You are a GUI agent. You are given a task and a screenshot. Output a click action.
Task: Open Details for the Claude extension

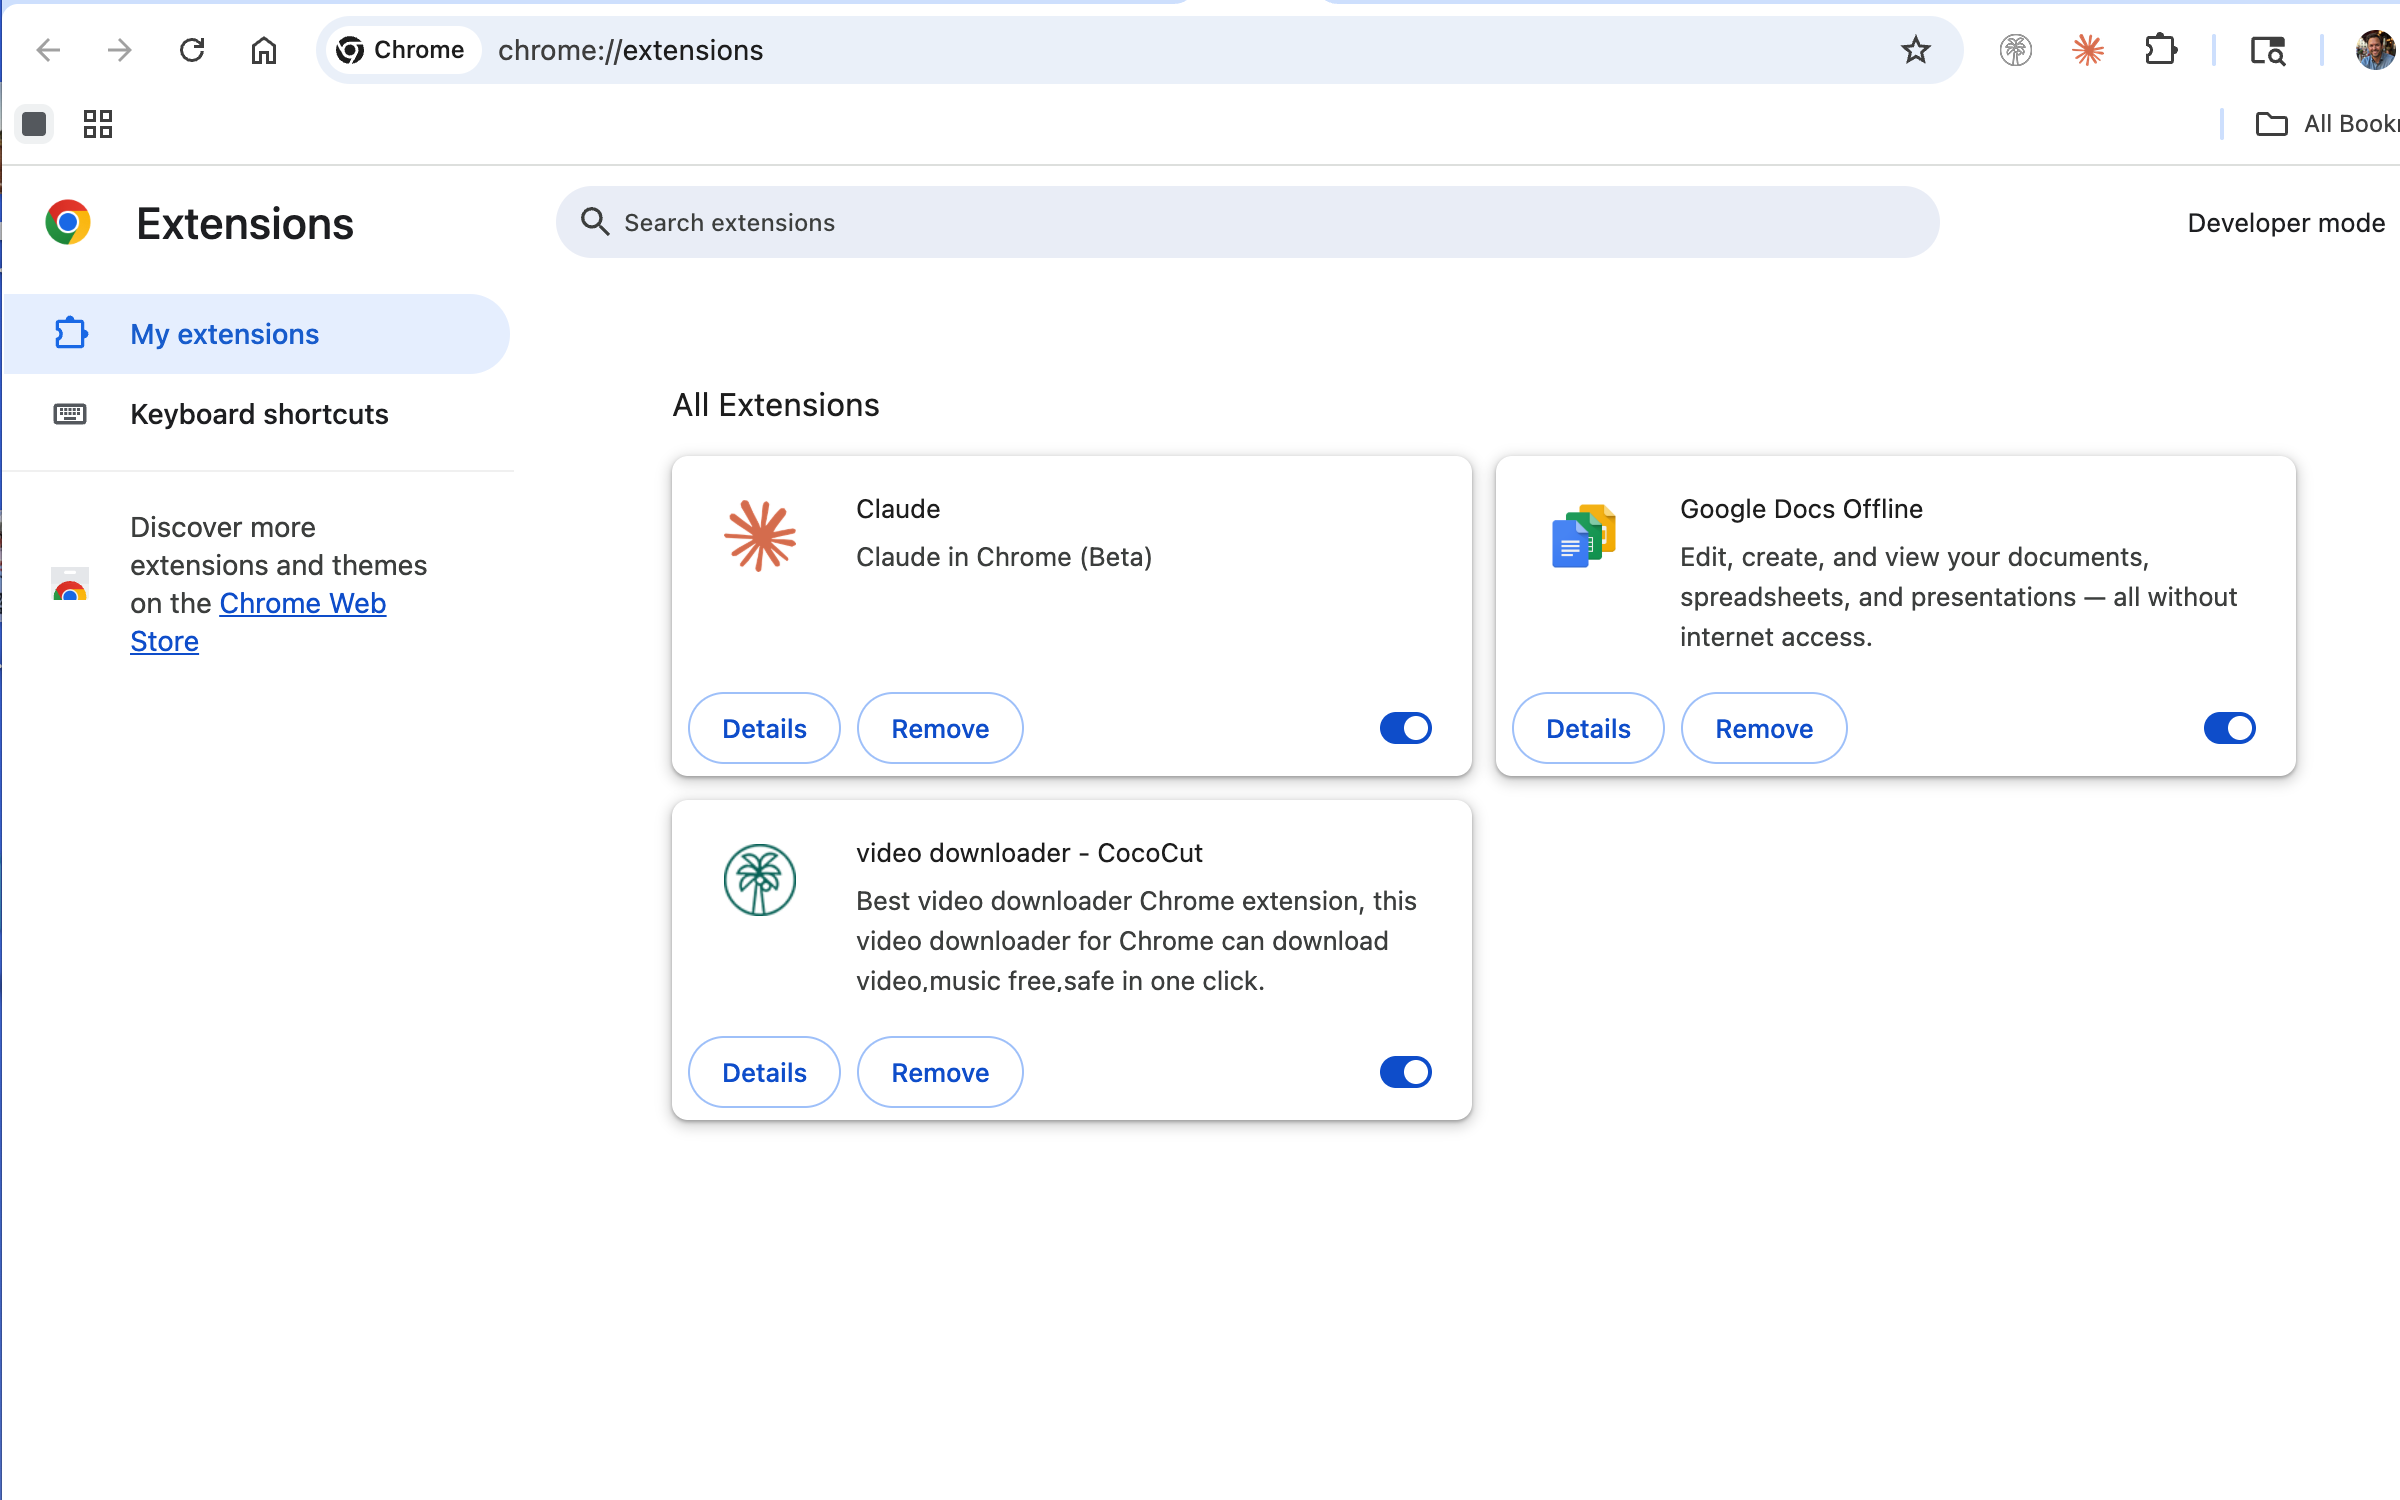click(x=764, y=728)
